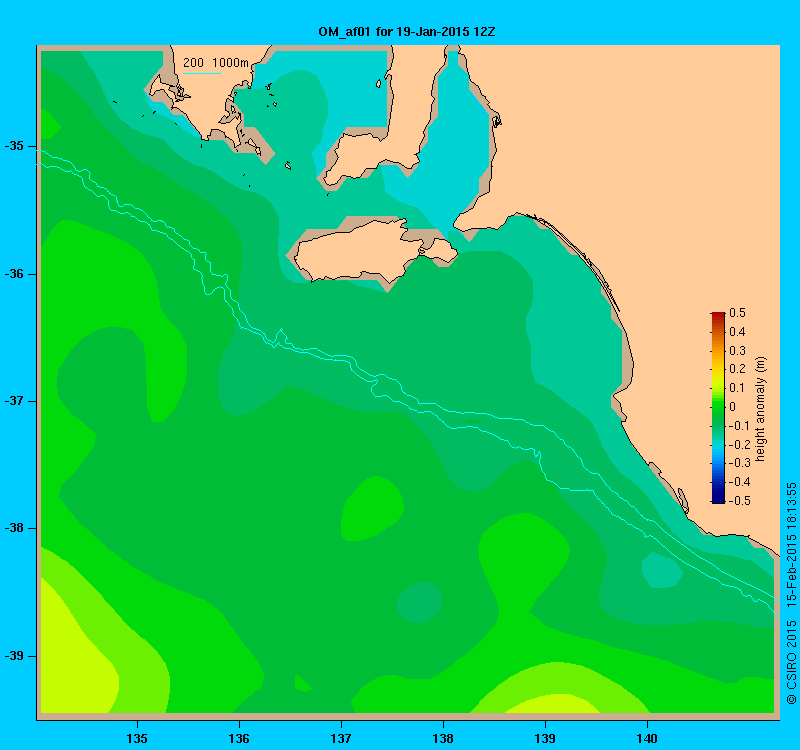Click the colorbar value 0
The image size is (800, 750).
click(733, 407)
